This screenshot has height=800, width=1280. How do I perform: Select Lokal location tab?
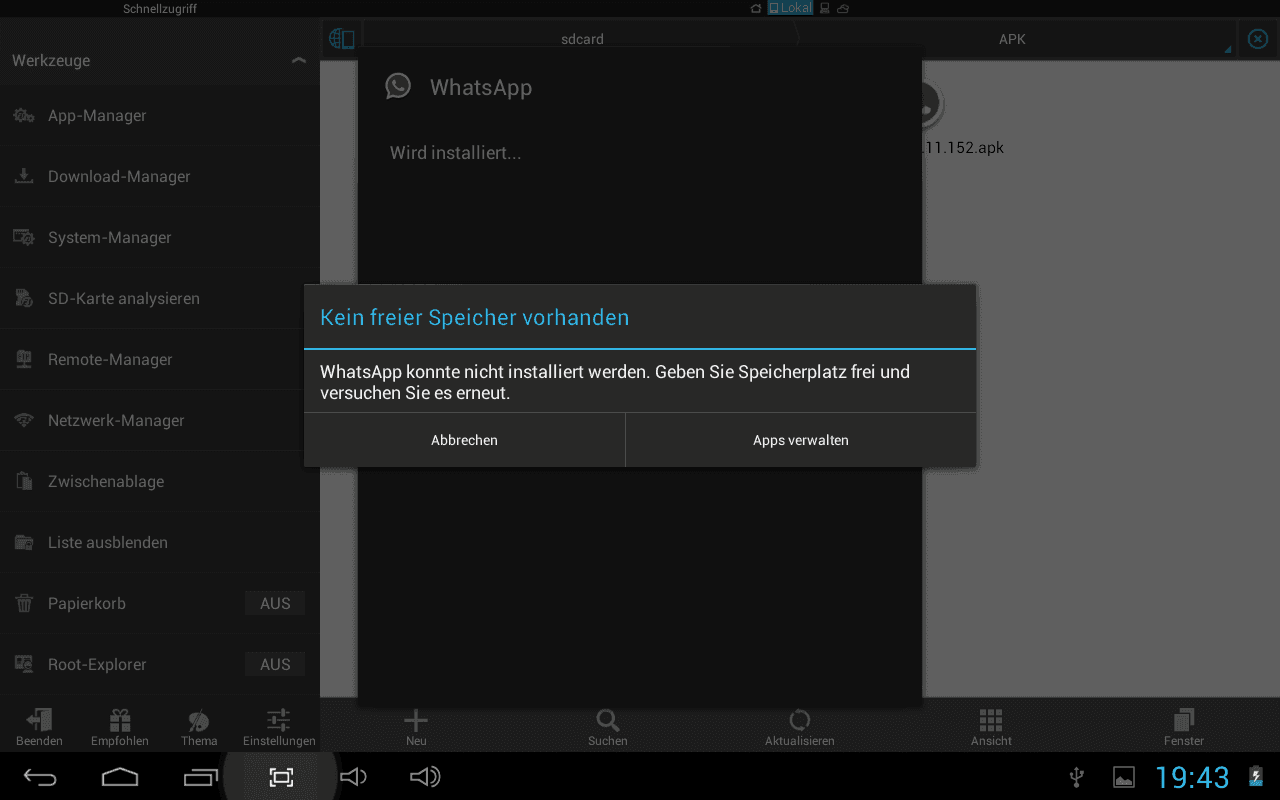click(x=790, y=9)
